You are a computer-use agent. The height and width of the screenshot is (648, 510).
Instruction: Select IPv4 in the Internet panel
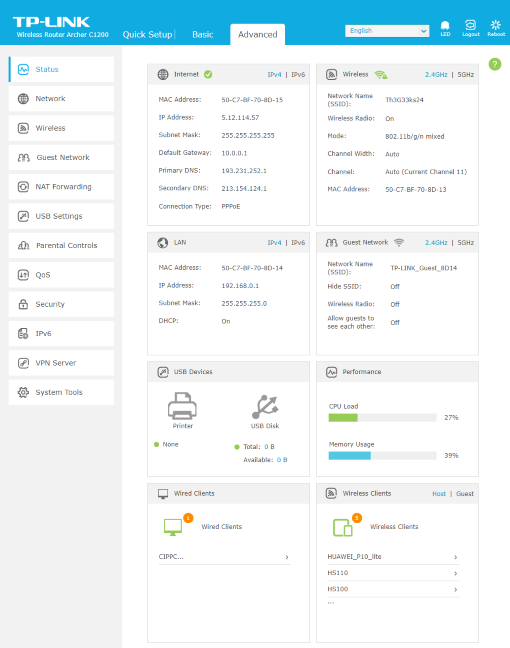click(274, 74)
